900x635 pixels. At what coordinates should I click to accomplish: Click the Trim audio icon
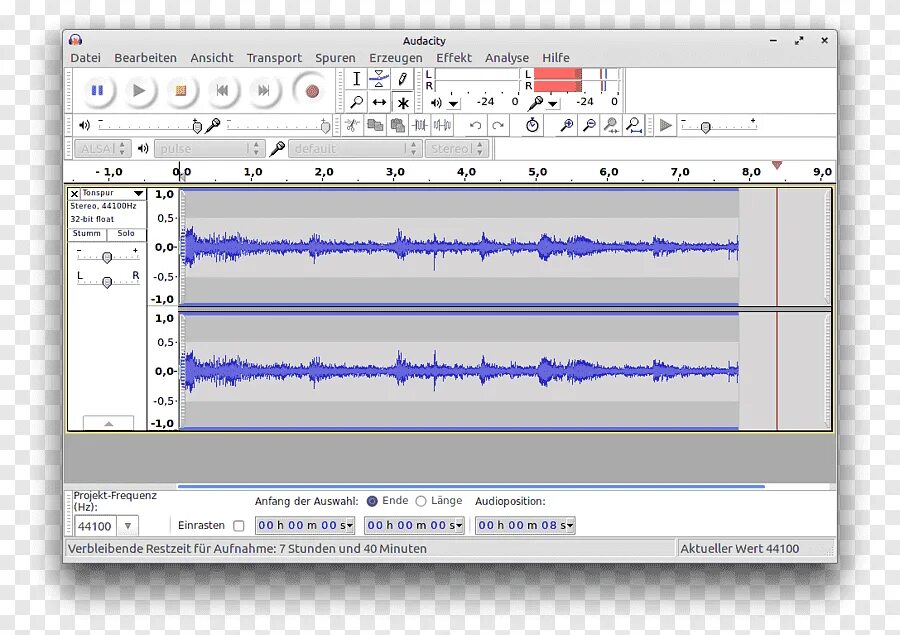pyautogui.click(x=420, y=125)
